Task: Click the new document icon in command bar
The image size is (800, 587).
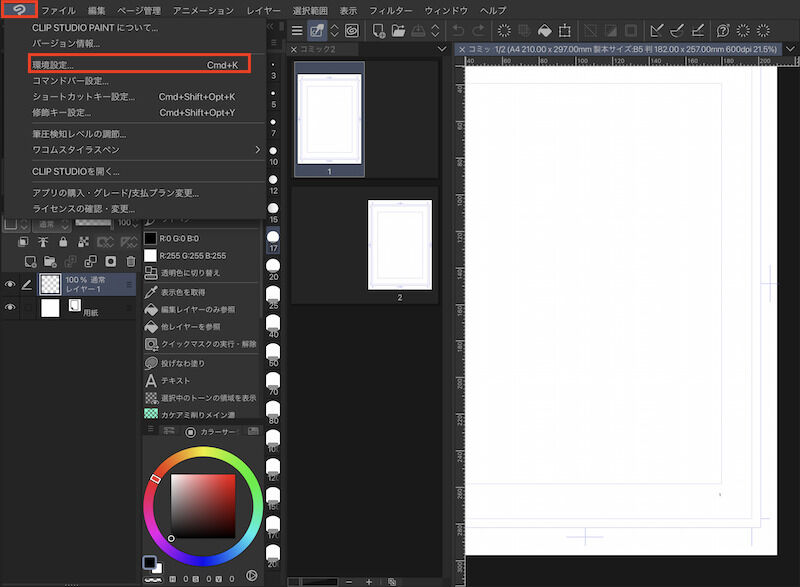Action: [x=379, y=31]
